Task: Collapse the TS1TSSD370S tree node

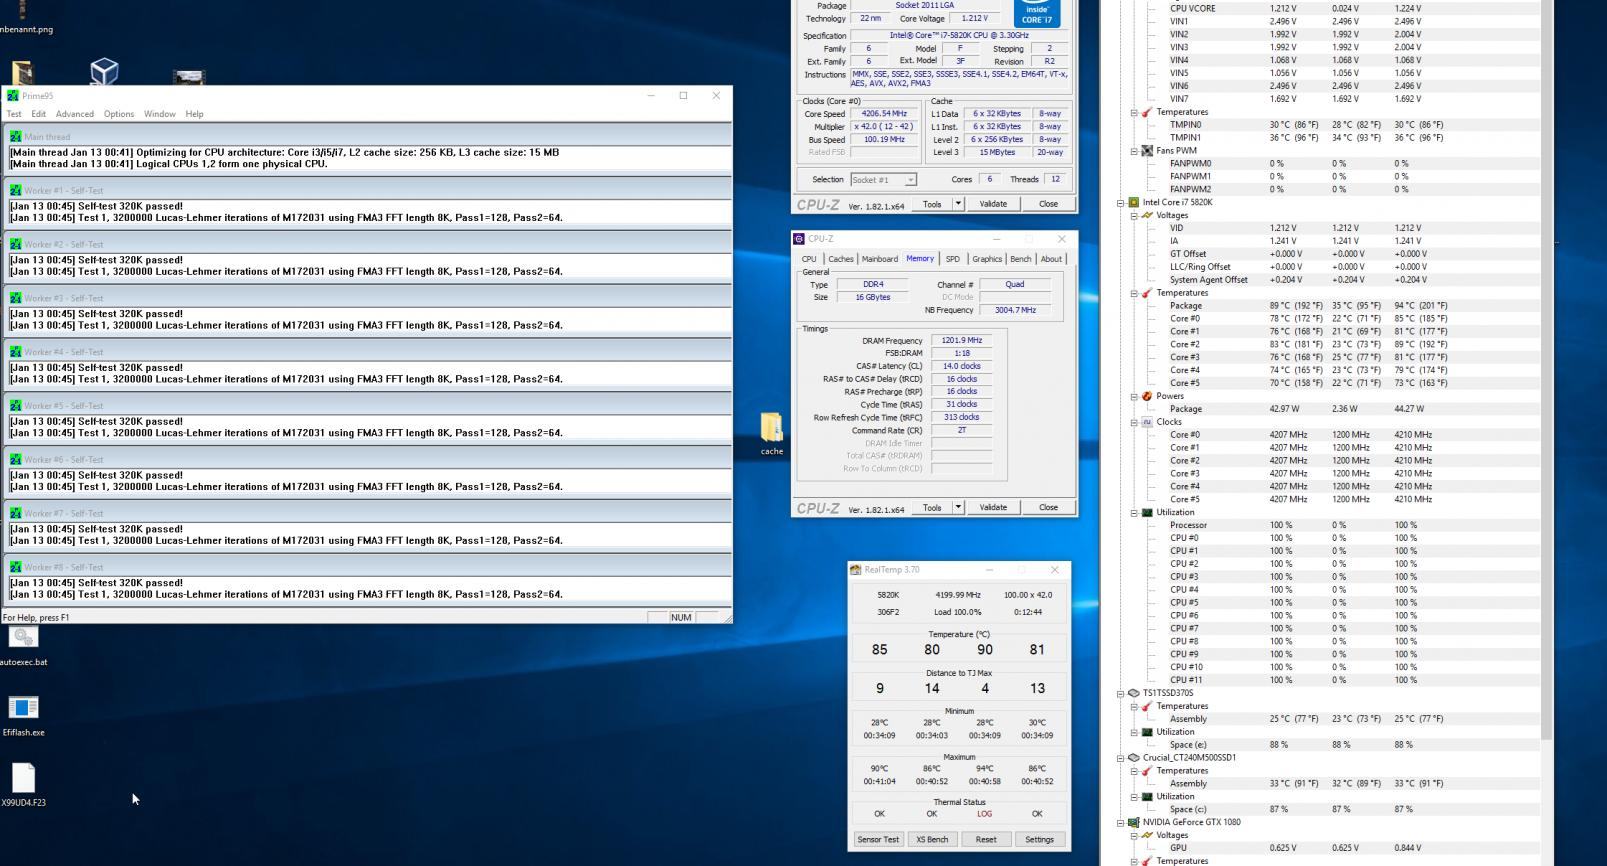Action: point(1121,693)
